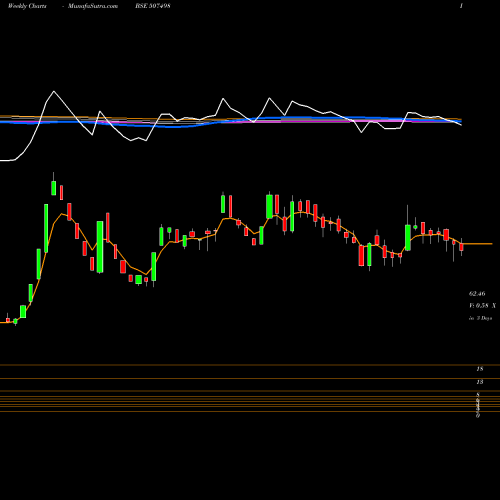Click the last red candlestick on the right

461,247
